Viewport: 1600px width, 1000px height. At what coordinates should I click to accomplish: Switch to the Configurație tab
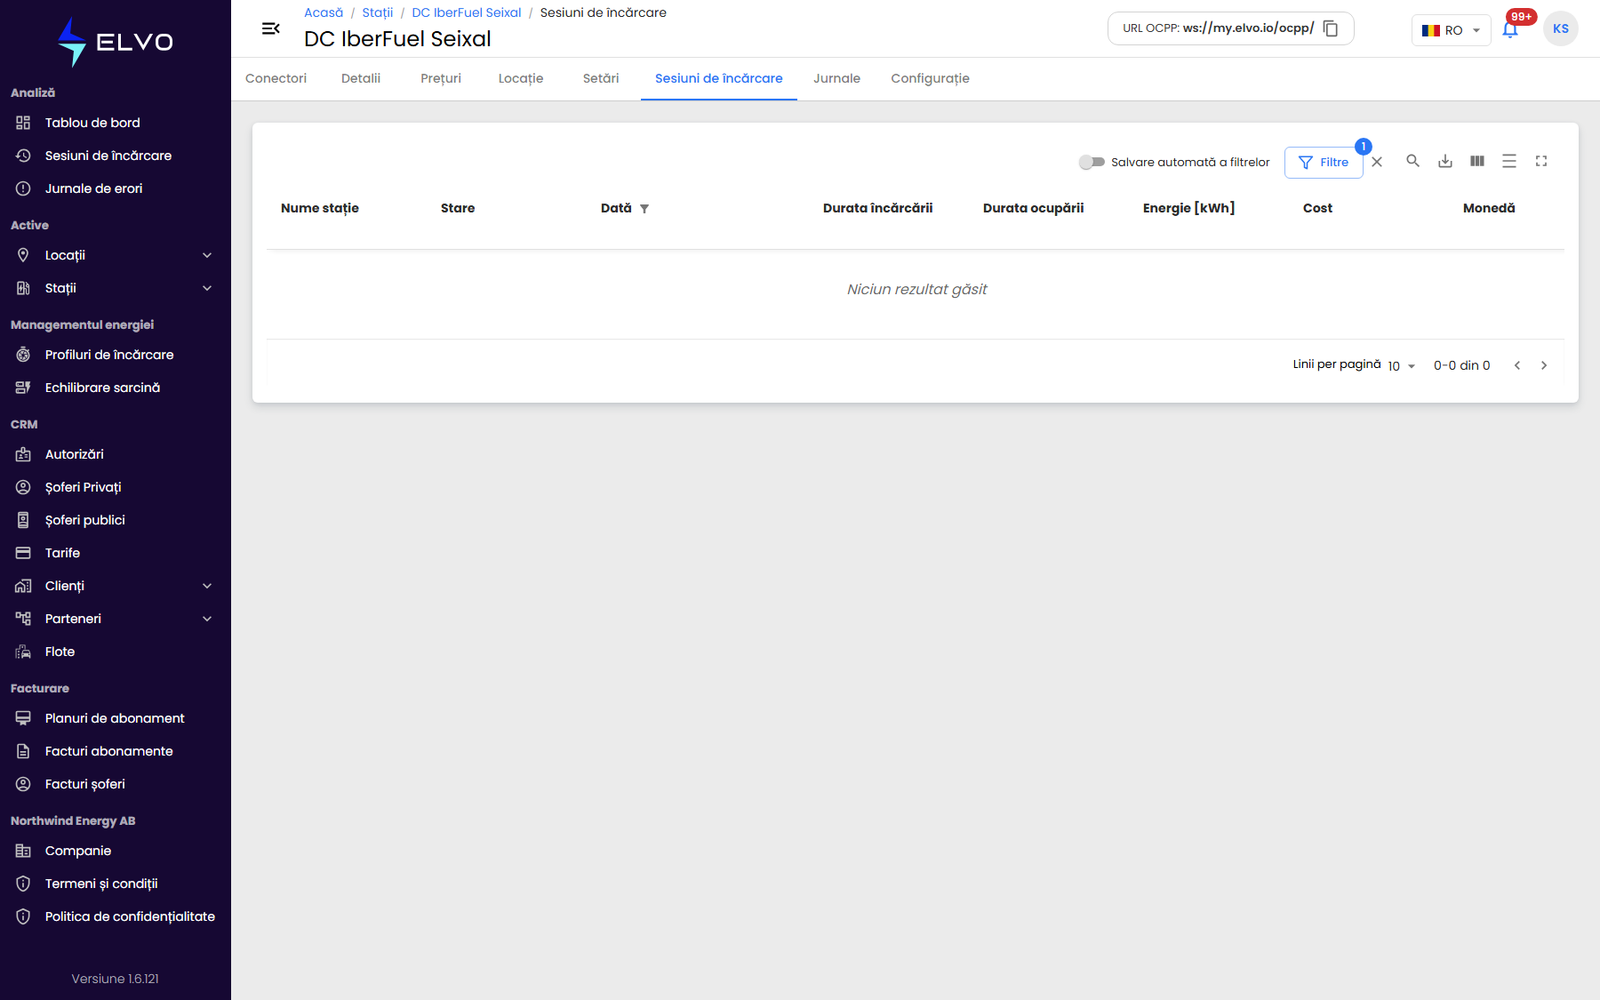[x=930, y=79]
